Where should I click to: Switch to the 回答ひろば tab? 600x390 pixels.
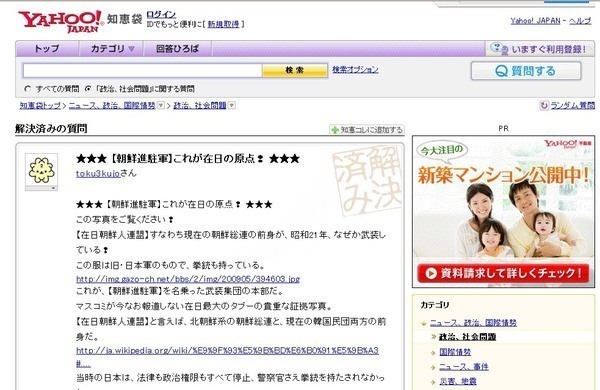tap(178, 49)
